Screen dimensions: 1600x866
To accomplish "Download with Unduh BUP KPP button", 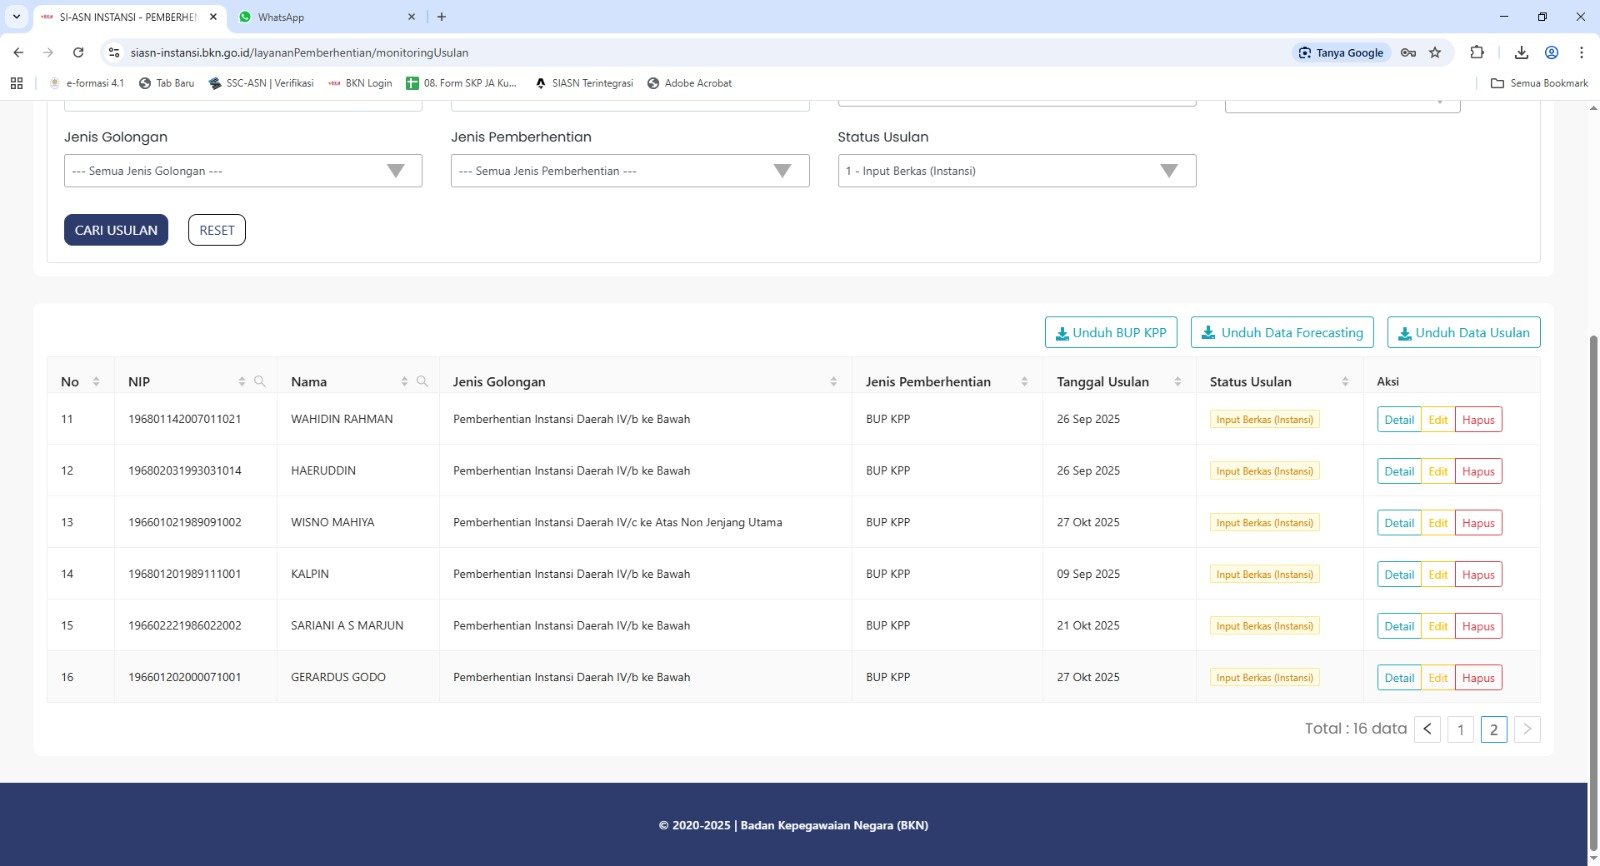I will pos(1111,333).
